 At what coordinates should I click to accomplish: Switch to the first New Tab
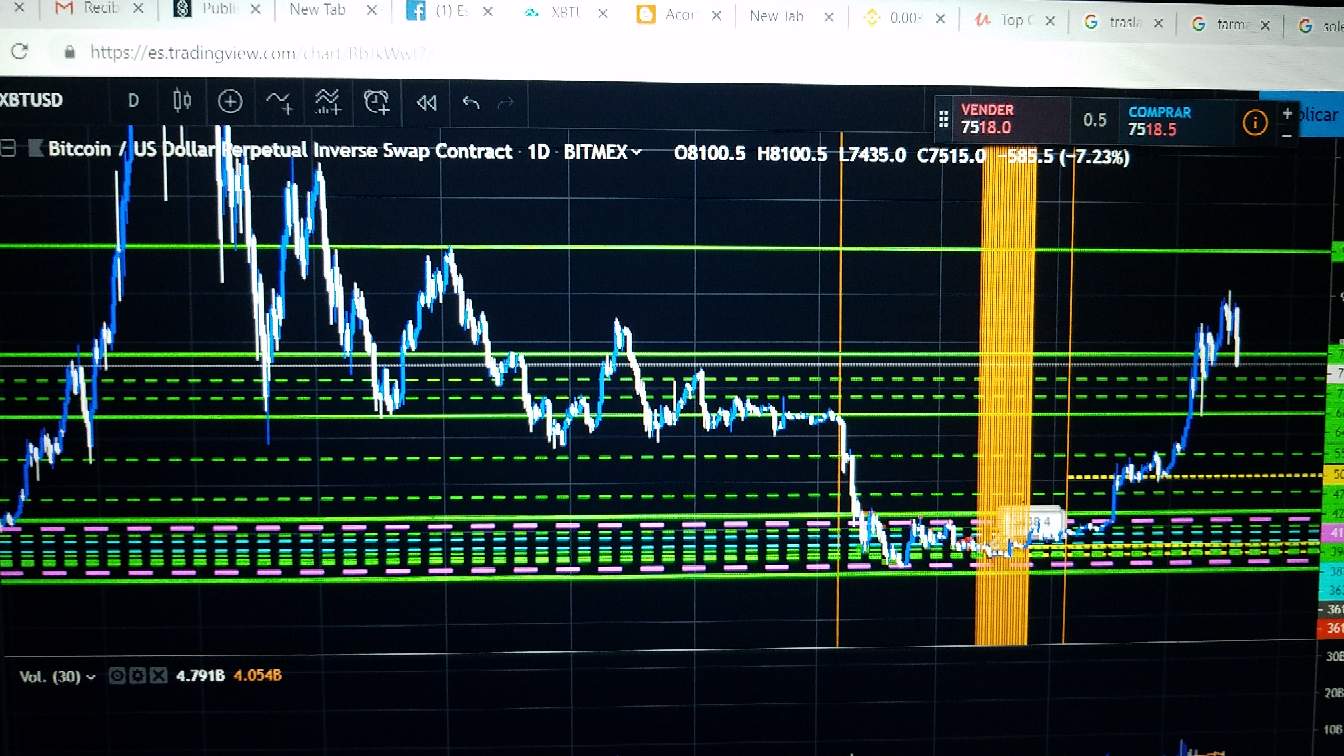point(320,10)
